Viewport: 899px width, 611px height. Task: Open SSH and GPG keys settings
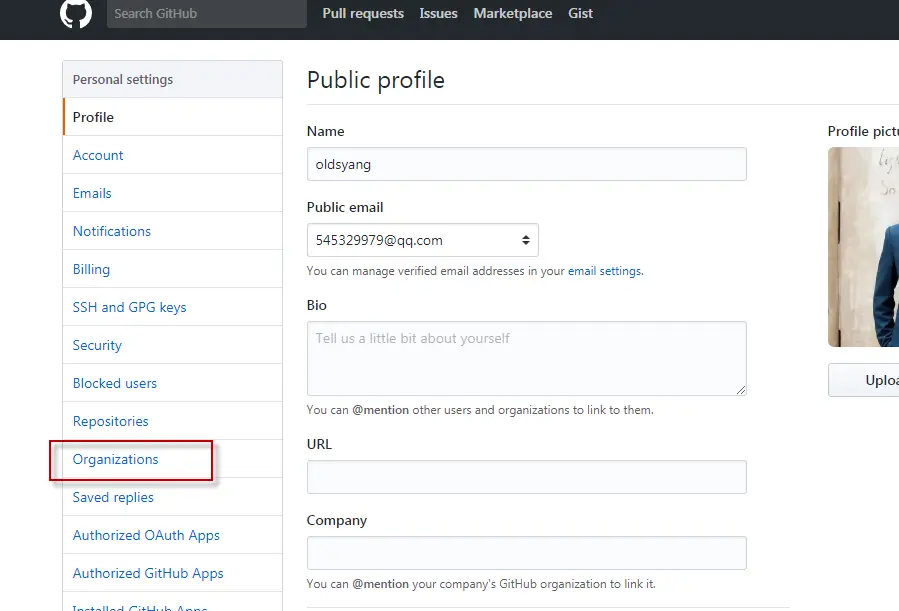click(x=130, y=307)
